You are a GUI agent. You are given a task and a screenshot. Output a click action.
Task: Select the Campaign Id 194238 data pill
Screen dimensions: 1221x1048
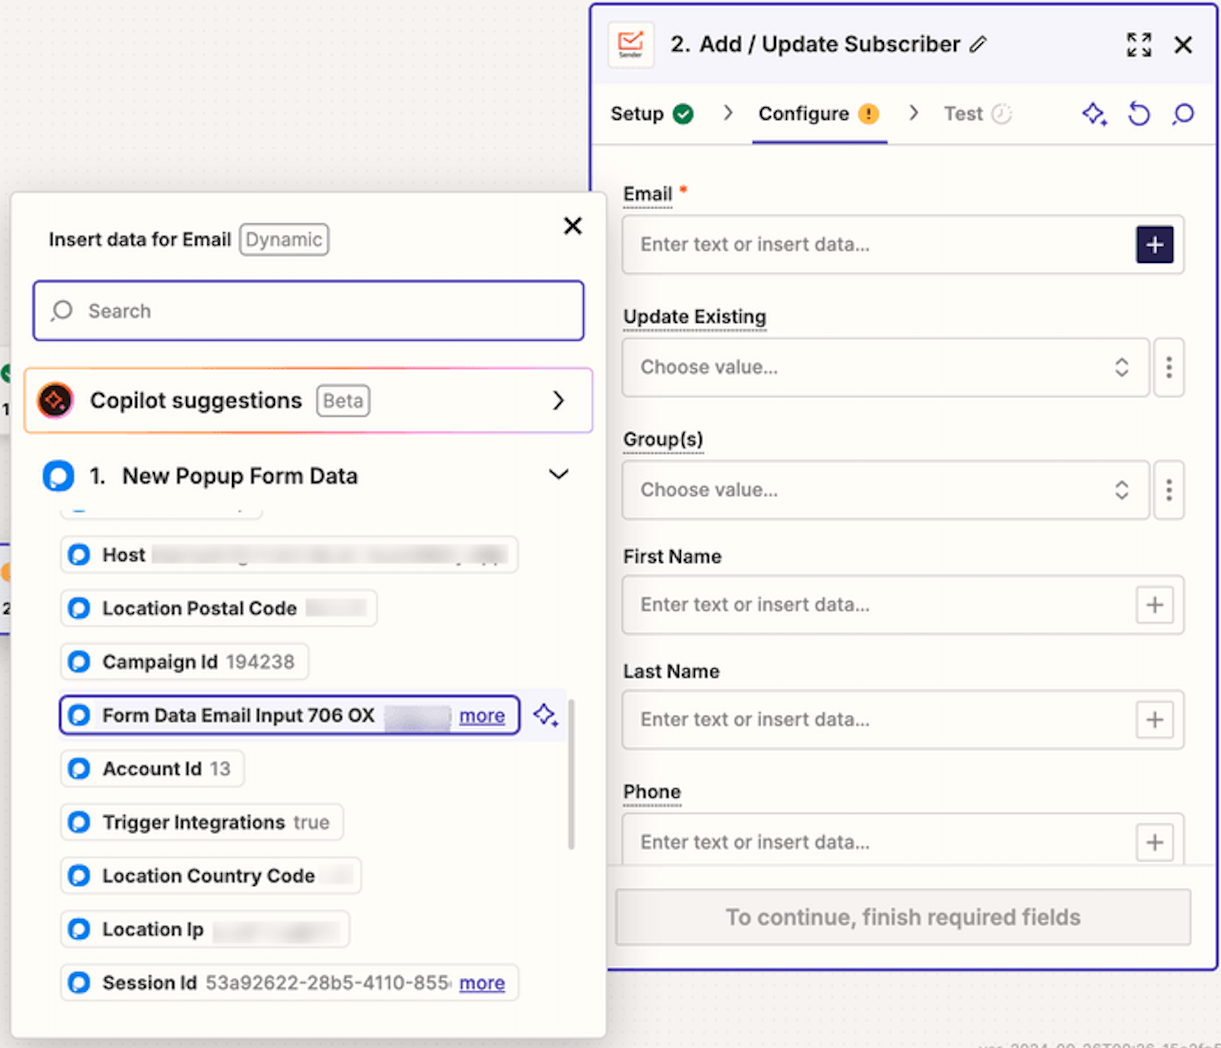184,662
